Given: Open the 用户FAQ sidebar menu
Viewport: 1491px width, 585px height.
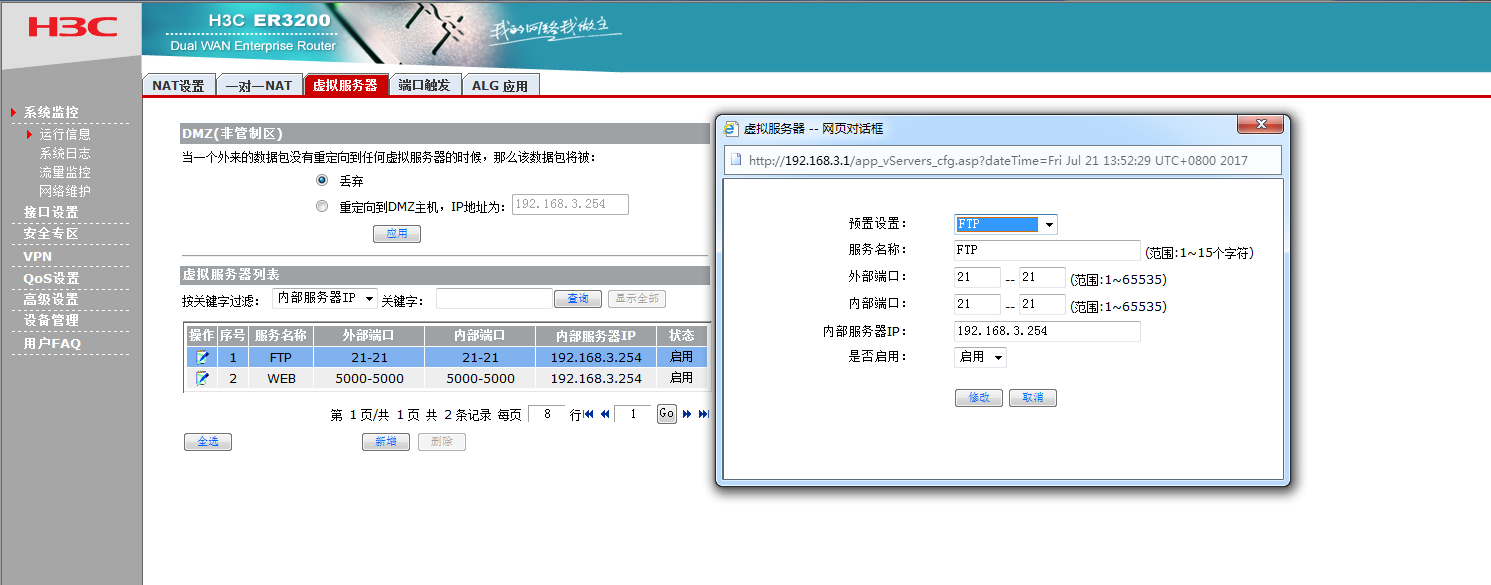Looking at the screenshot, I should click(52, 343).
